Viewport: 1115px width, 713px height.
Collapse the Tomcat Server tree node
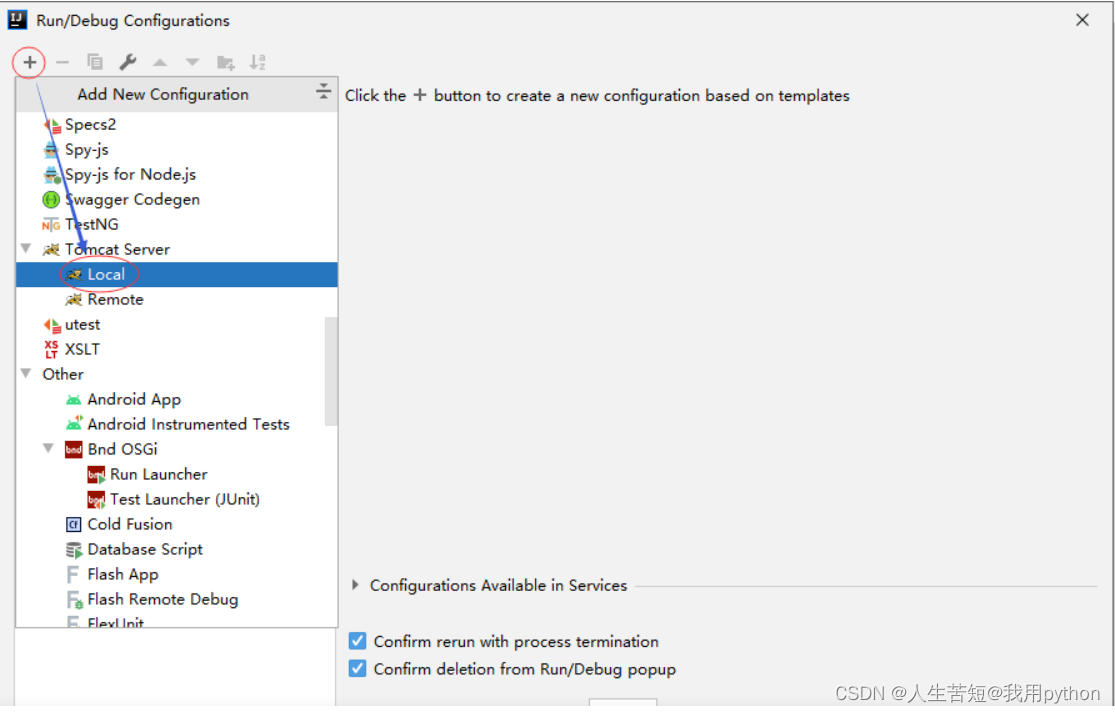(x=26, y=249)
